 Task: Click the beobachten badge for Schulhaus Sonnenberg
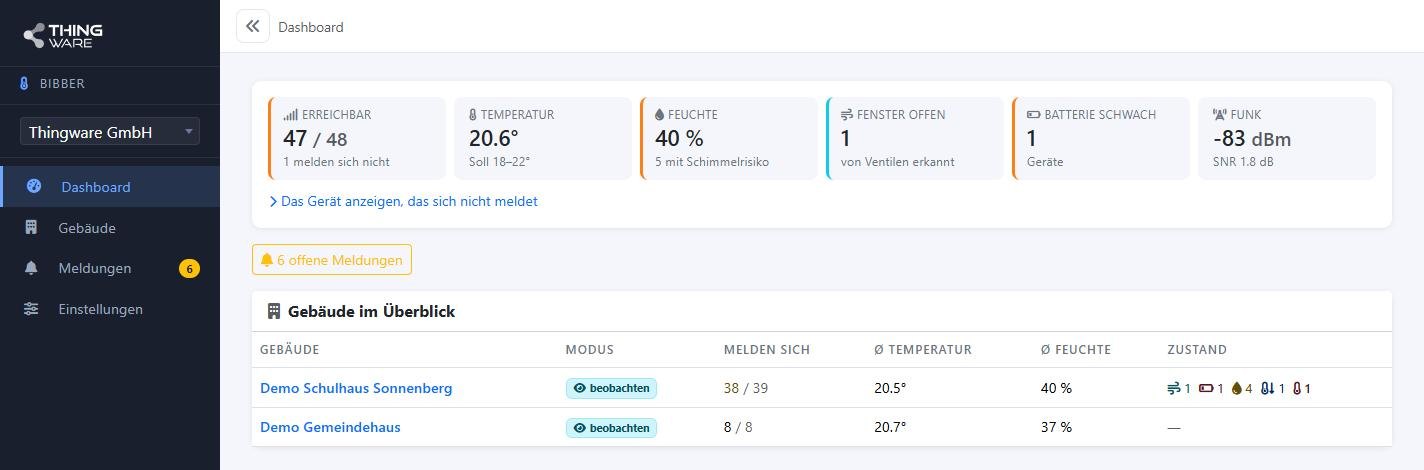point(611,388)
